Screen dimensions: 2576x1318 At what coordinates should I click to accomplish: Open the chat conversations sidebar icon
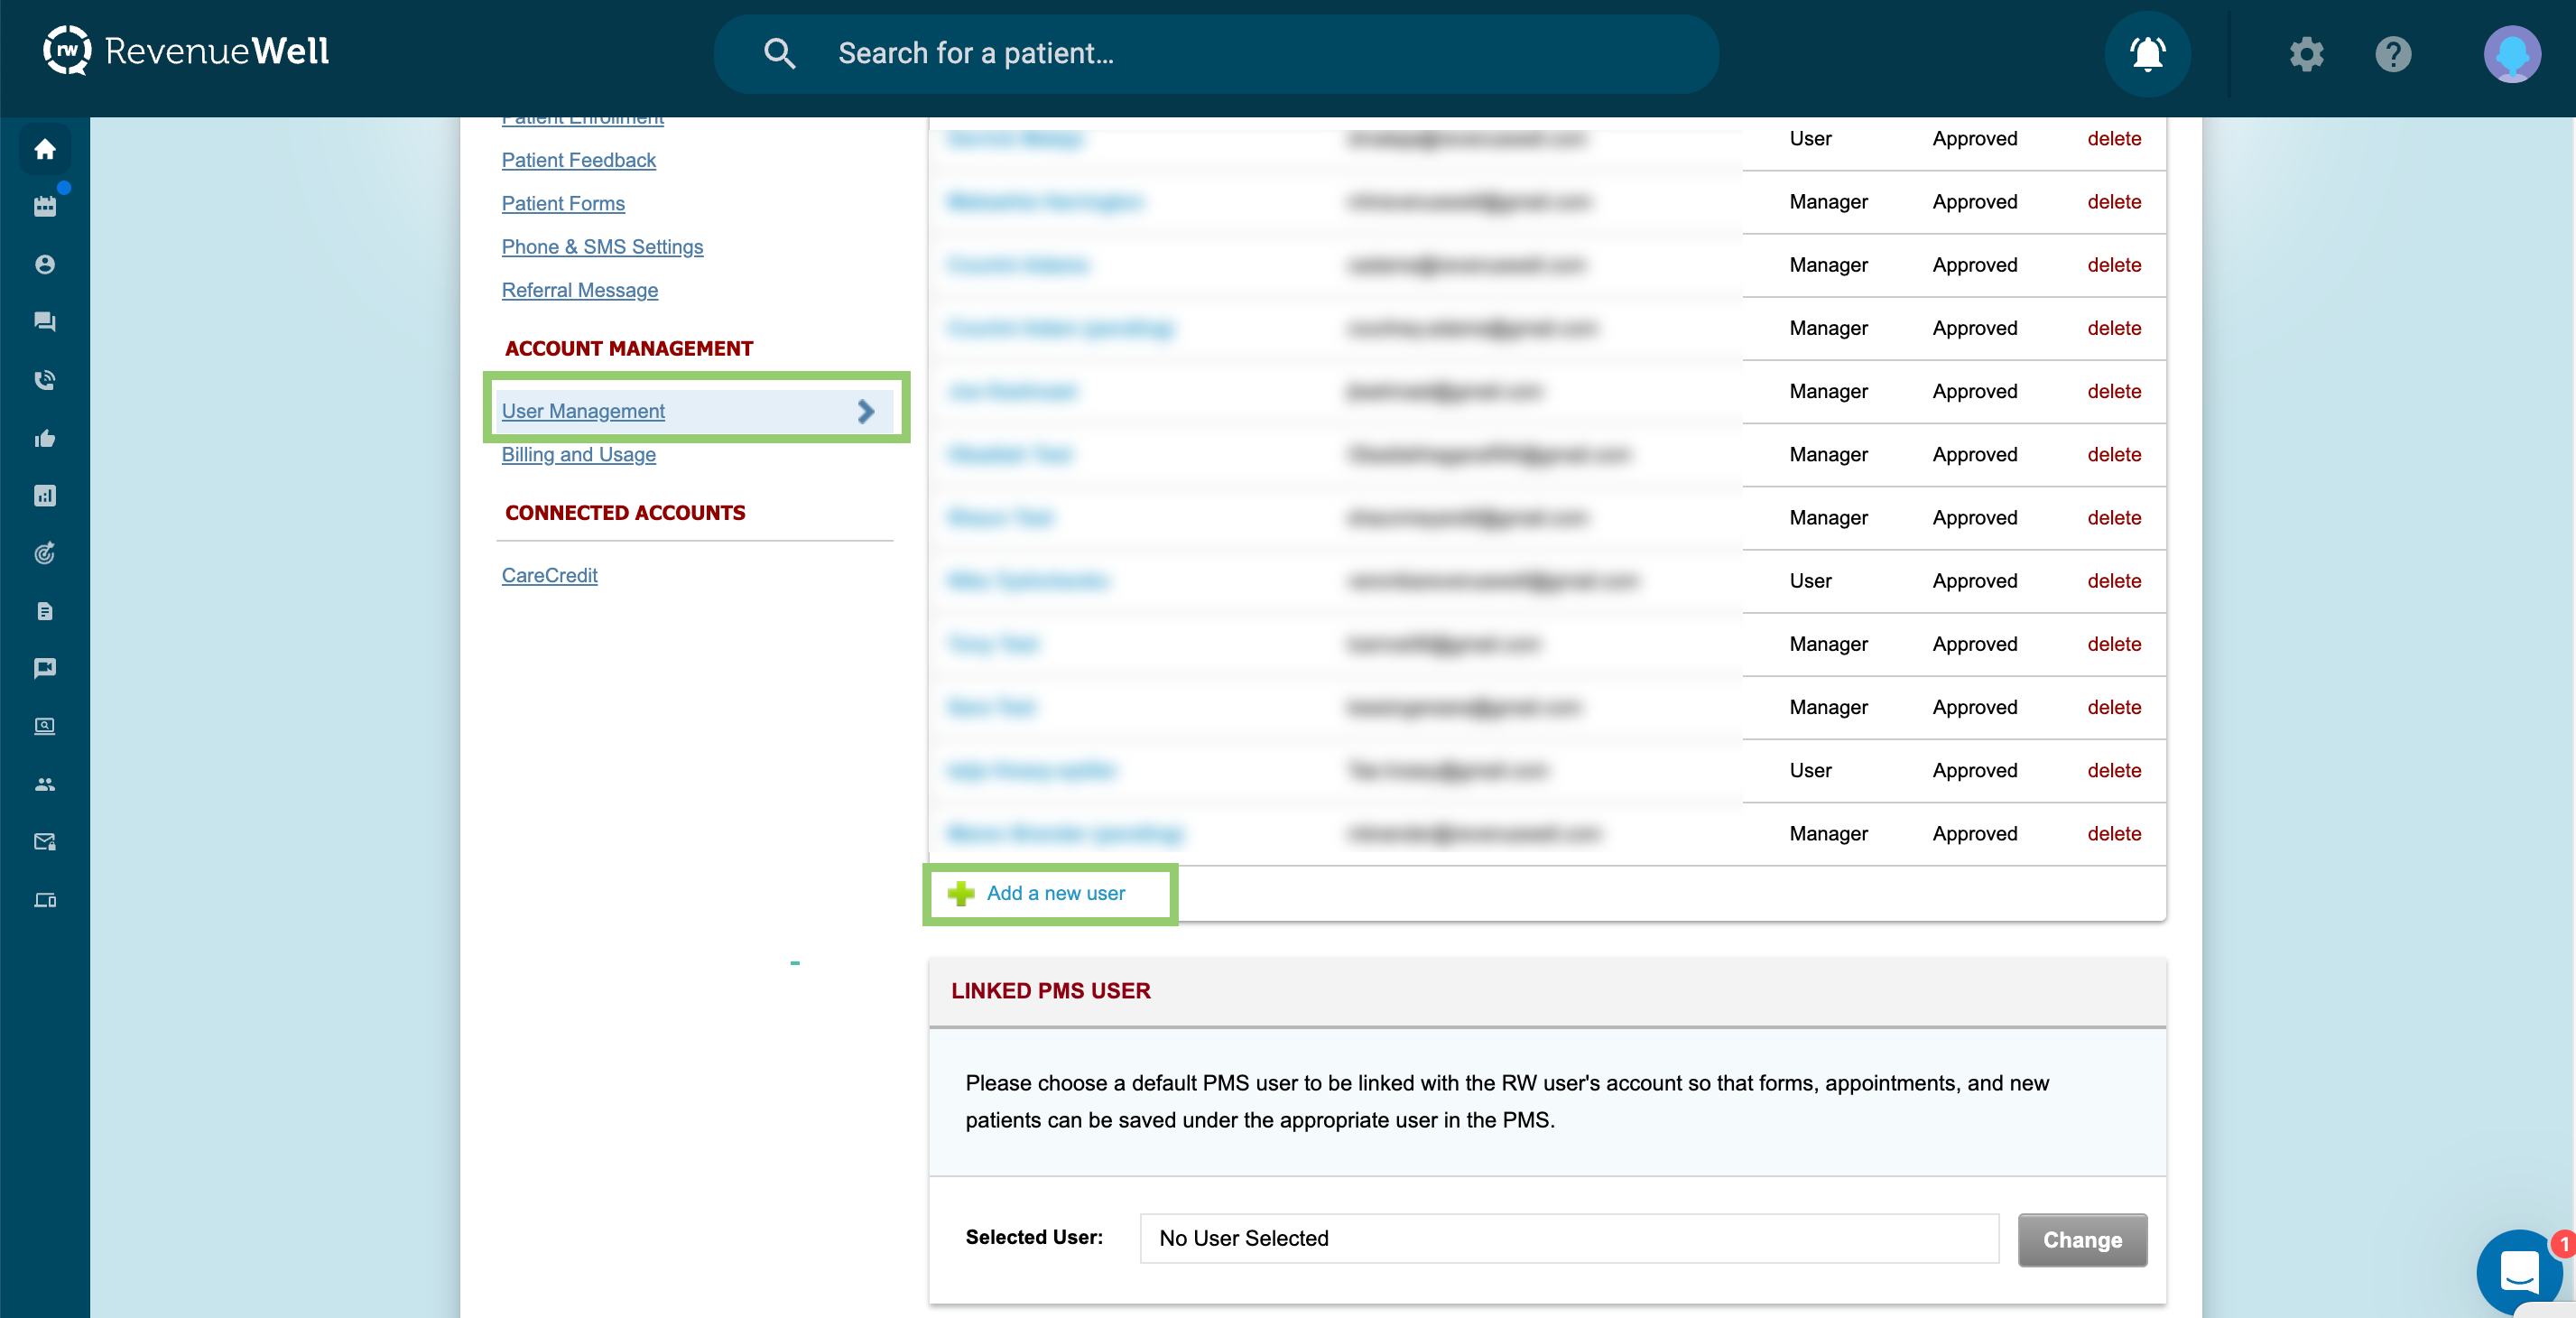point(45,322)
